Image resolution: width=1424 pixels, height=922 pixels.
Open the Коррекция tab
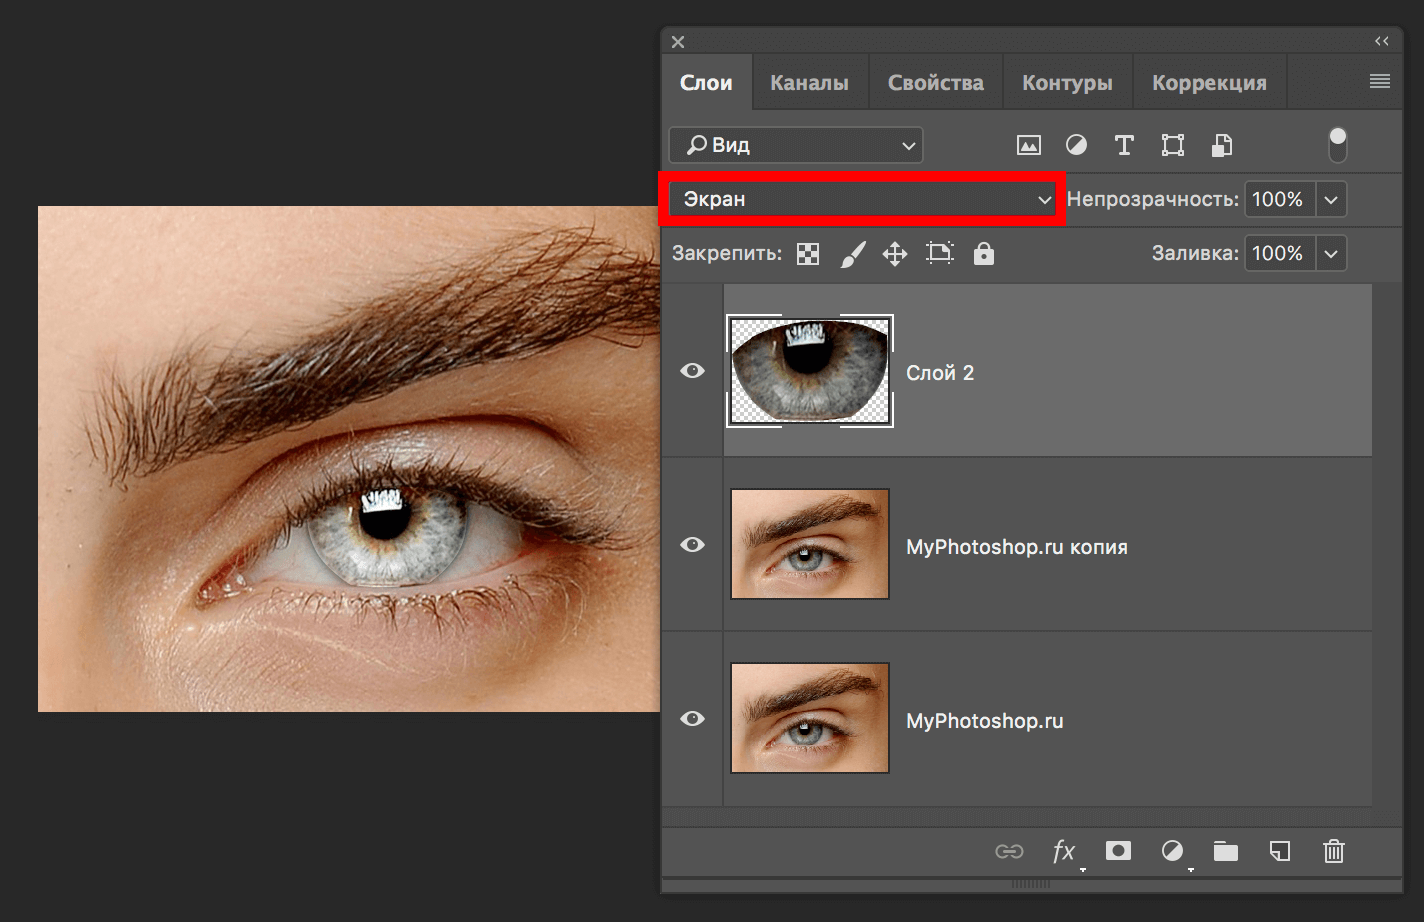coord(1209,83)
